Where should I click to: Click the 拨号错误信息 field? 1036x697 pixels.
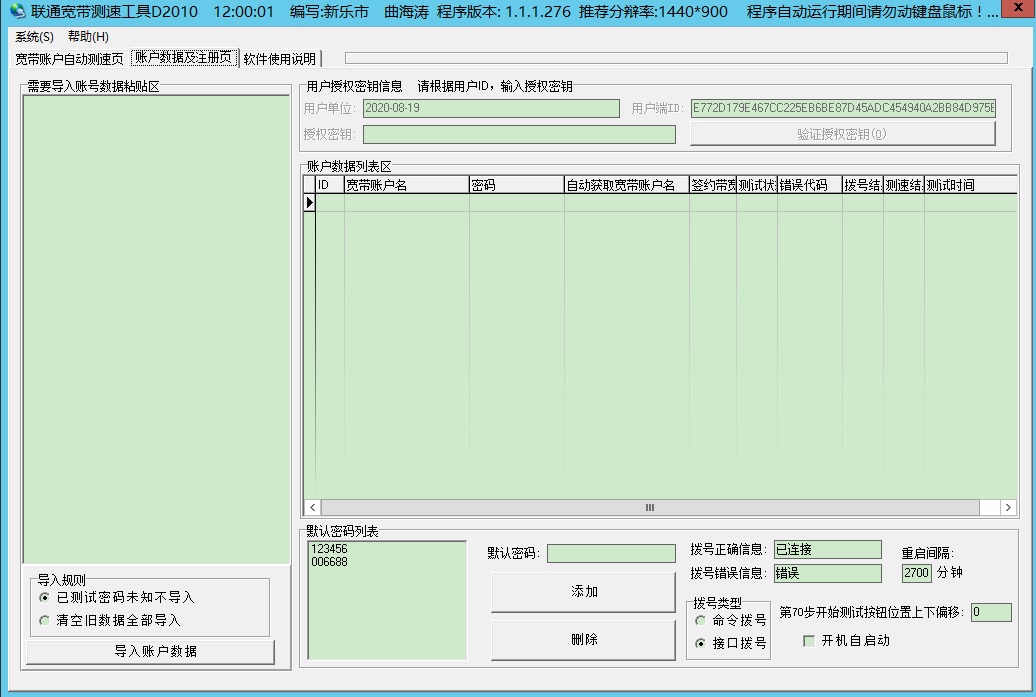pyautogui.click(x=828, y=573)
